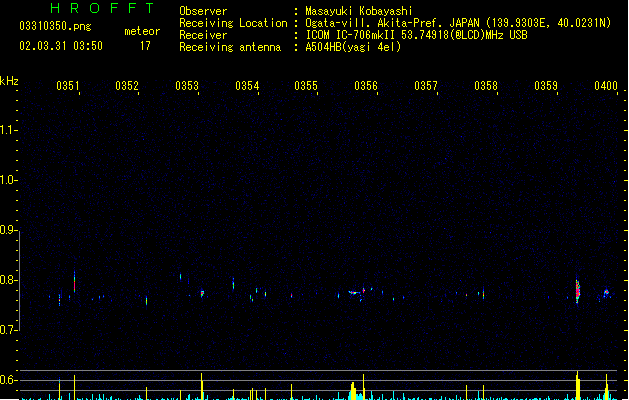
Task: Click the 0357 time marker
Action: pyautogui.click(x=426, y=86)
